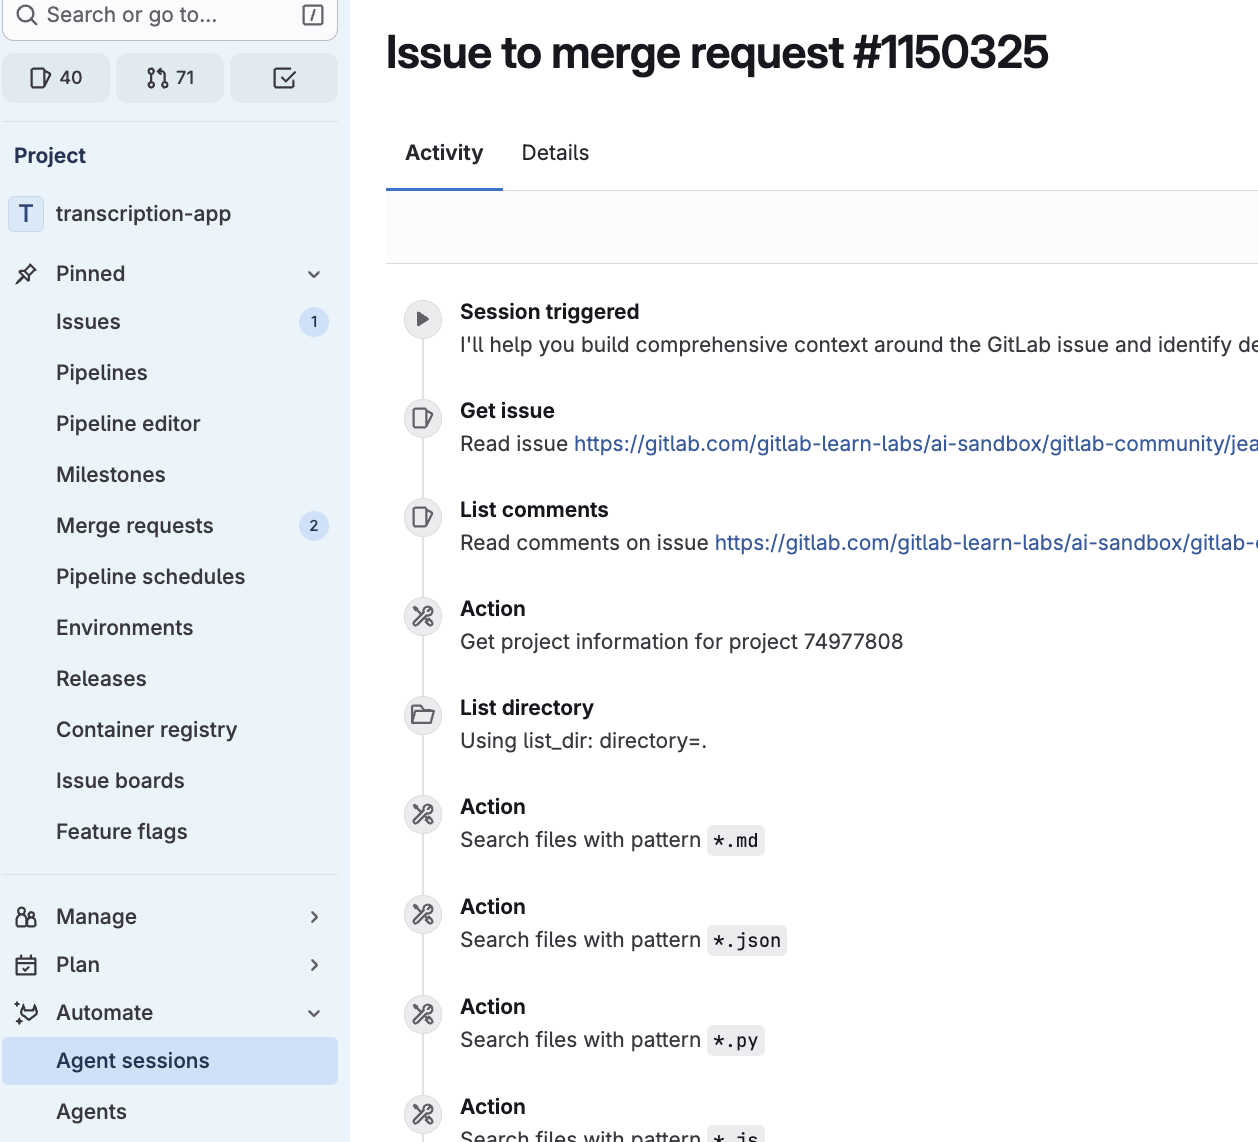This screenshot has height=1142, width=1258.
Task: Click tool icon beside project information action
Action: pos(423,616)
